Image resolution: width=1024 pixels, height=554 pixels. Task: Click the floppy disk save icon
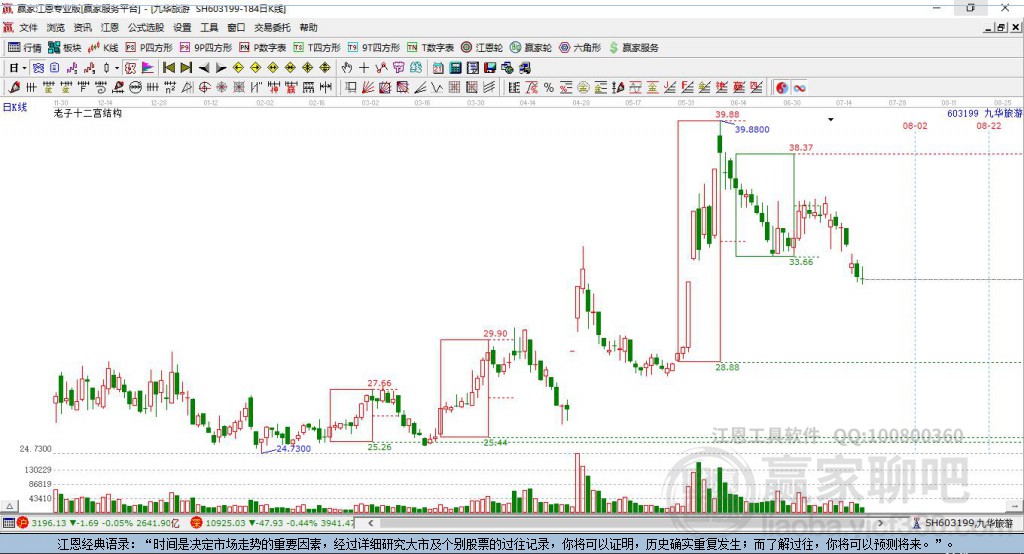coord(490,68)
